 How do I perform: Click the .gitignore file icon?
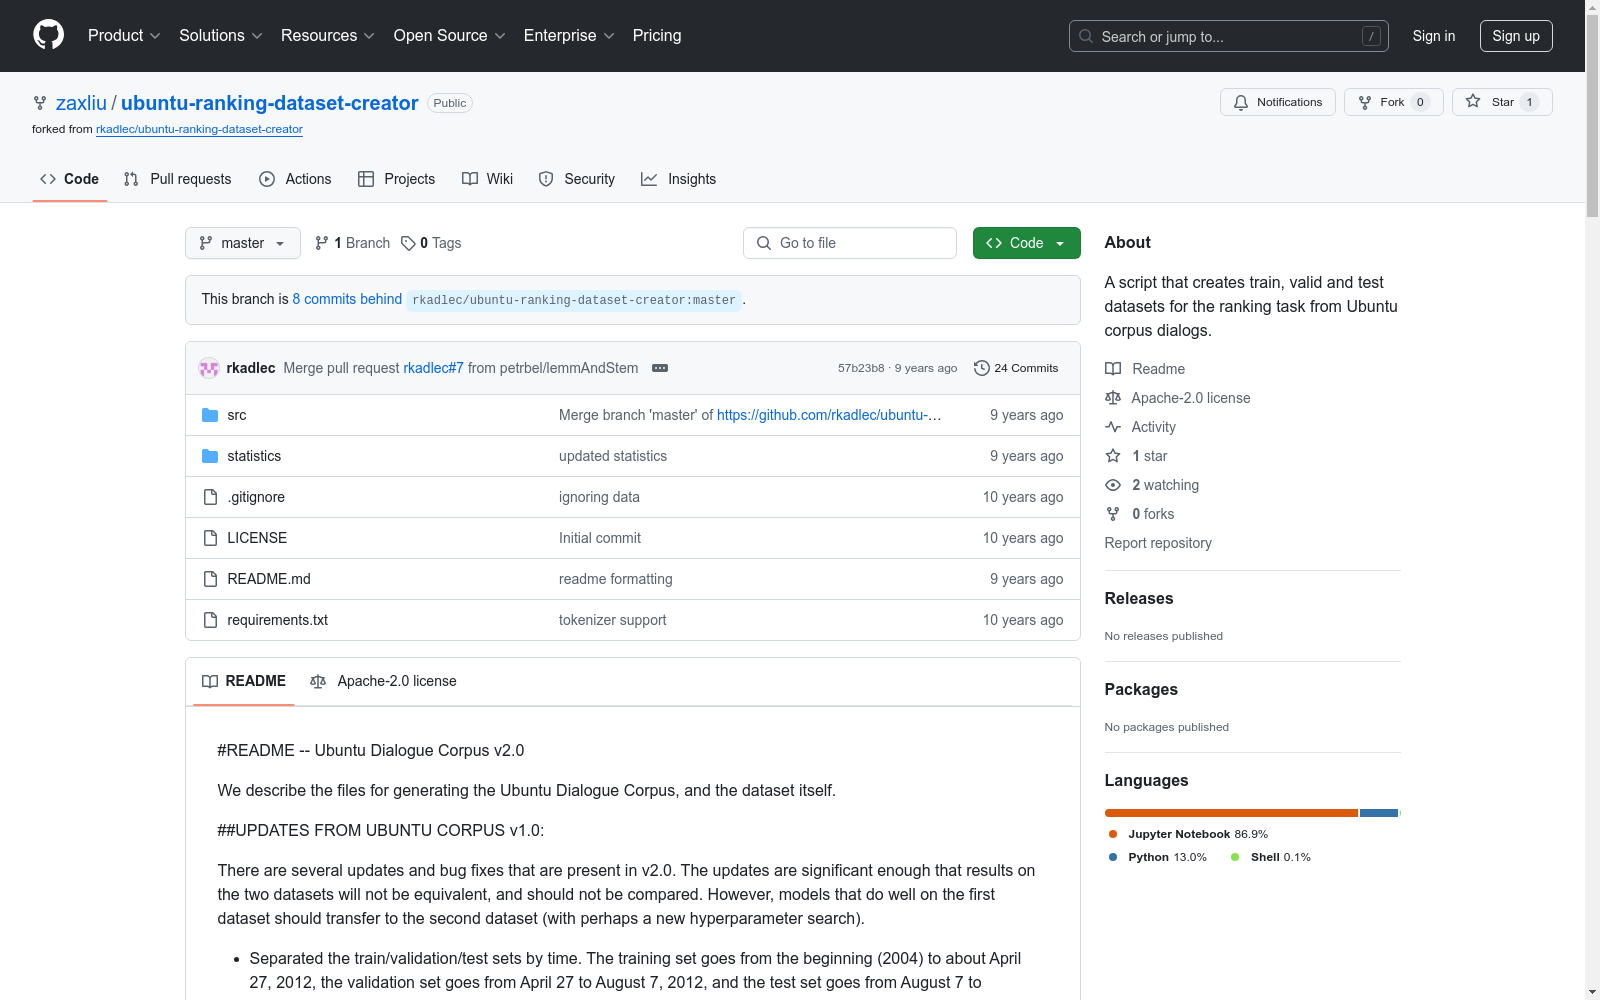point(210,497)
